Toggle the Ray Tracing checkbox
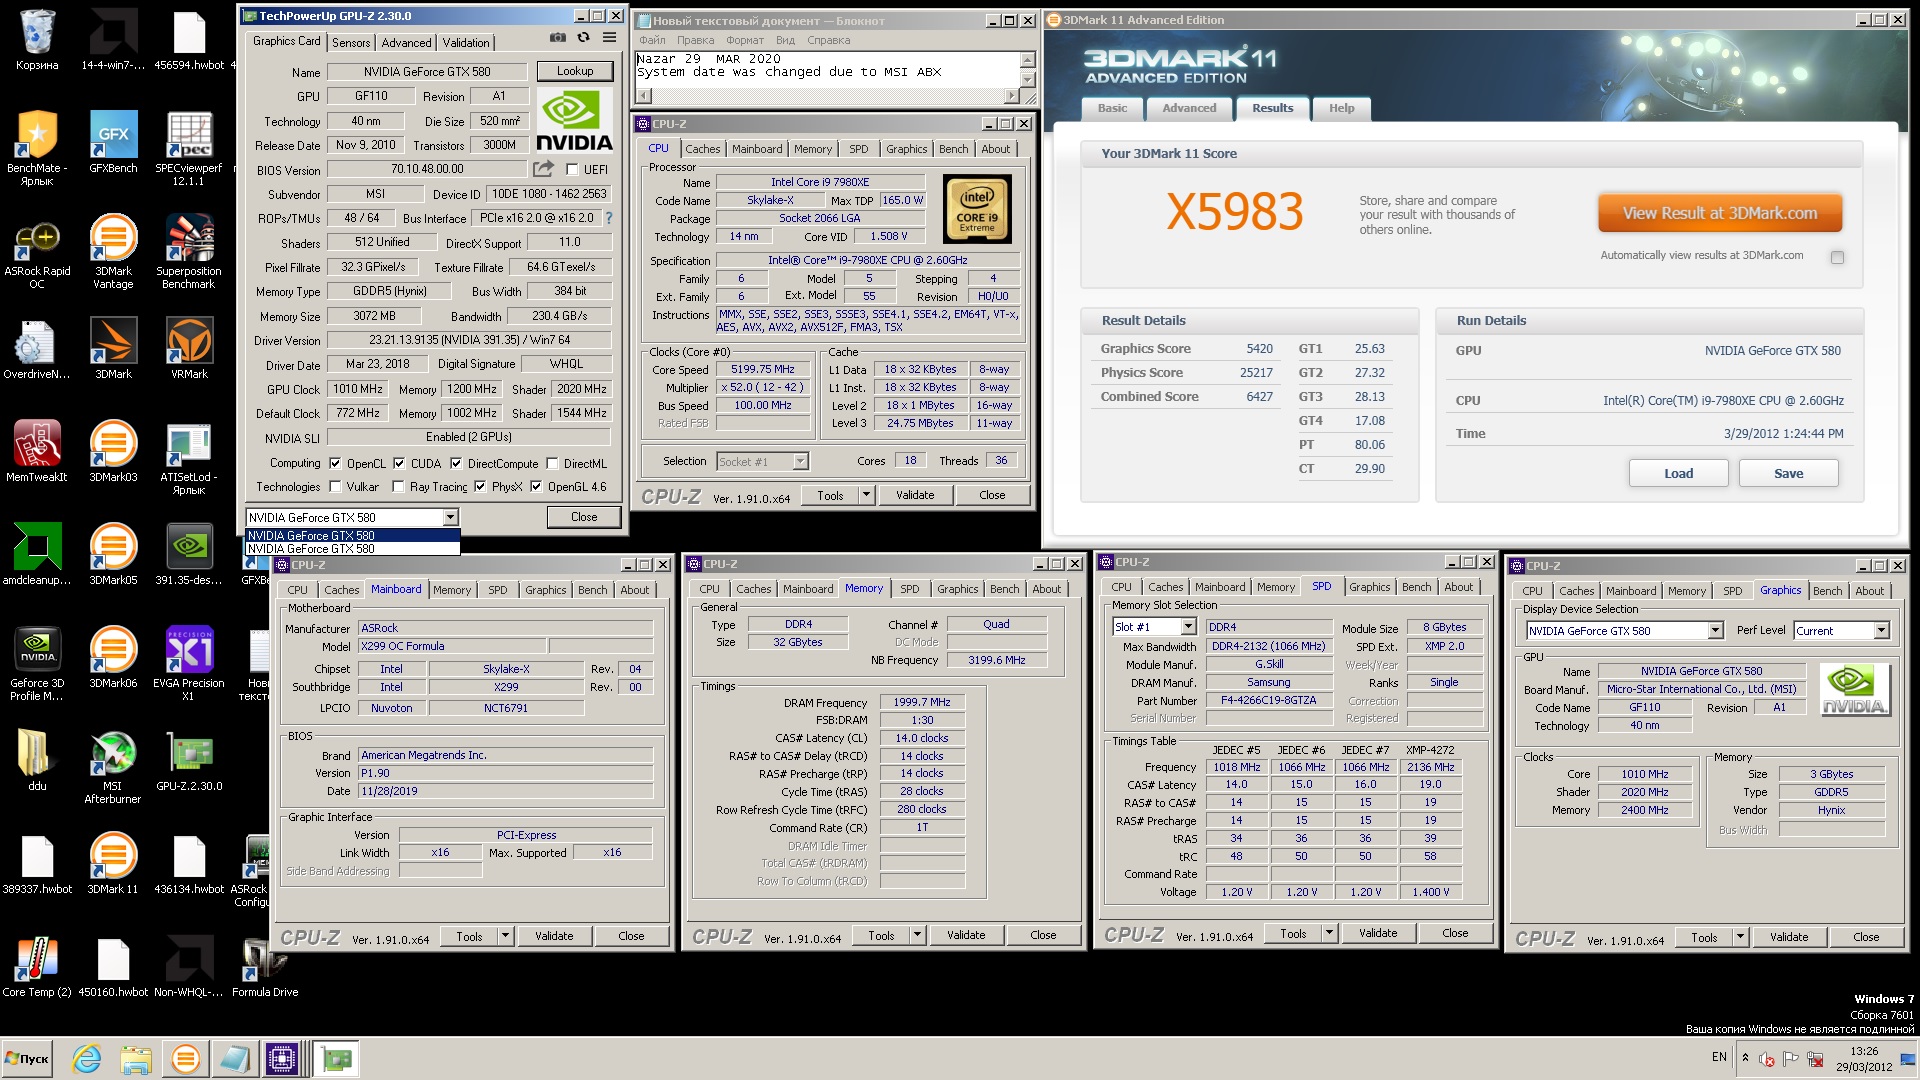 click(x=398, y=487)
